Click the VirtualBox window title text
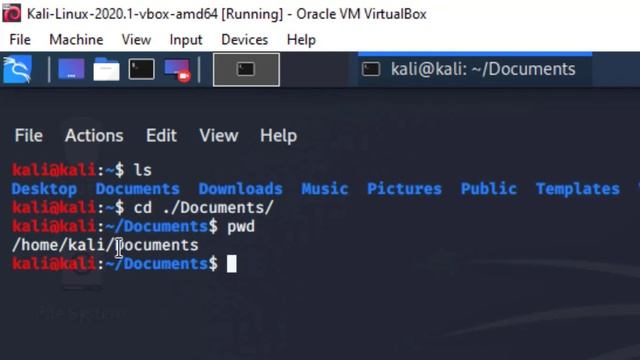The image size is (640, 360). [x=227, y=14]
